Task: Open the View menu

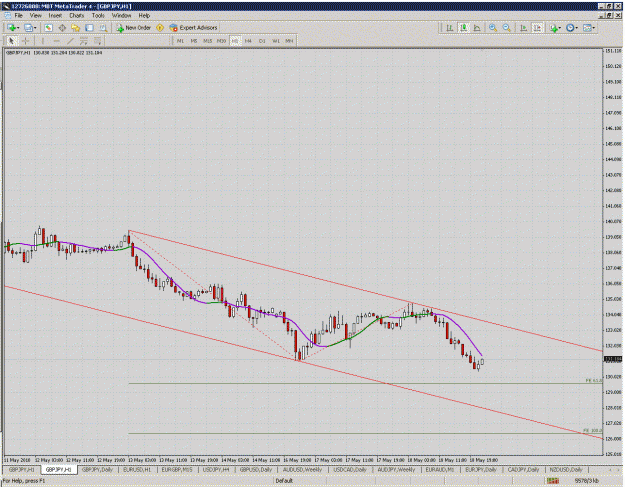Action: (35, 16)
